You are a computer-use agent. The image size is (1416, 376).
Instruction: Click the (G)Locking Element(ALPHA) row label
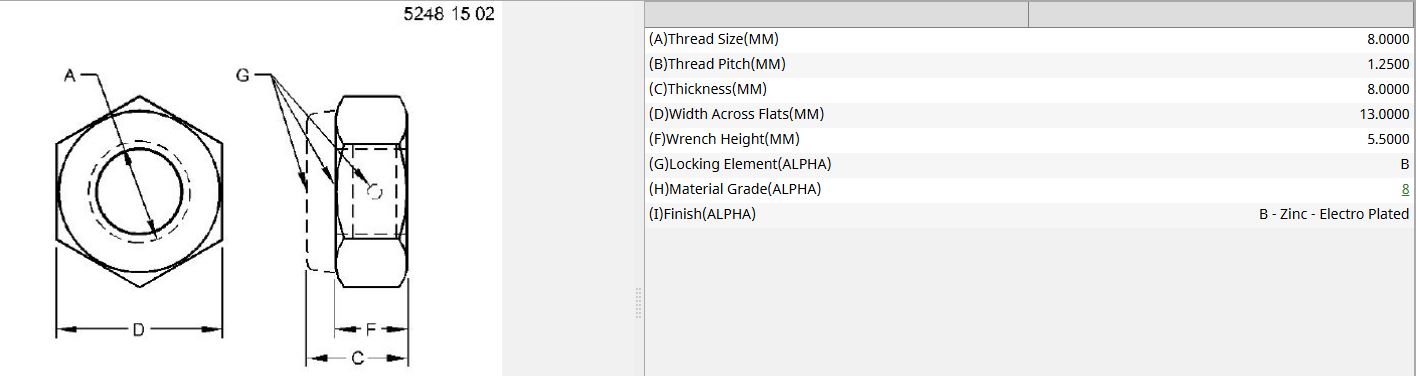(x=740, y=164)
